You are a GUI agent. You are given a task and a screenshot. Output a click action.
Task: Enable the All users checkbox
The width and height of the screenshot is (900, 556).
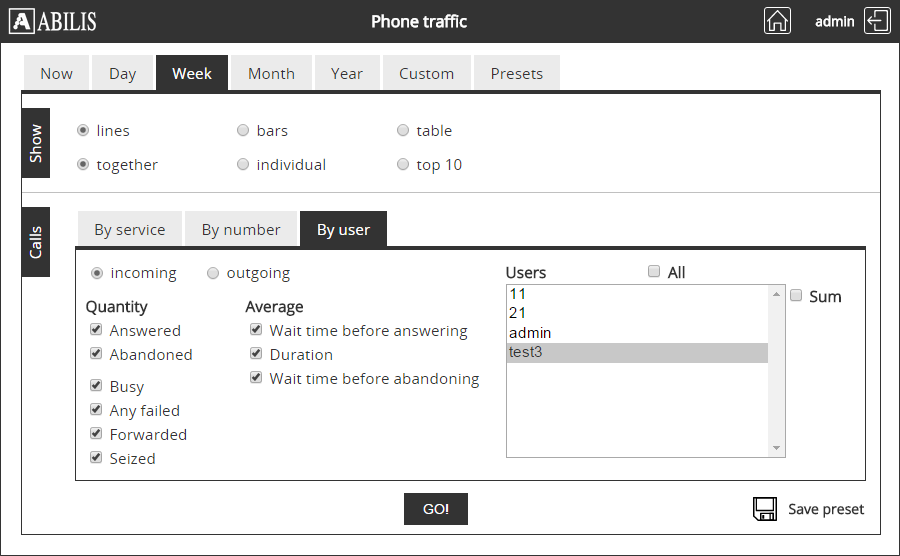point(654,272)
